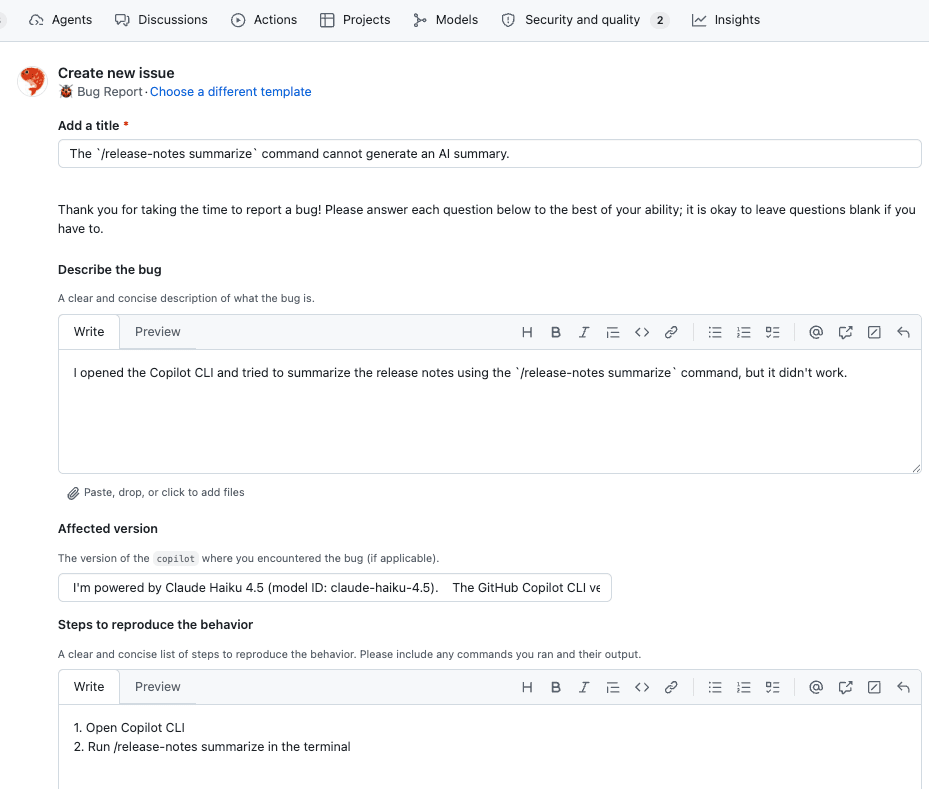Click into the Steps to reproduce text area
Image resolution: width=929 pixels, height=789 pixels.
coord(489,746)
